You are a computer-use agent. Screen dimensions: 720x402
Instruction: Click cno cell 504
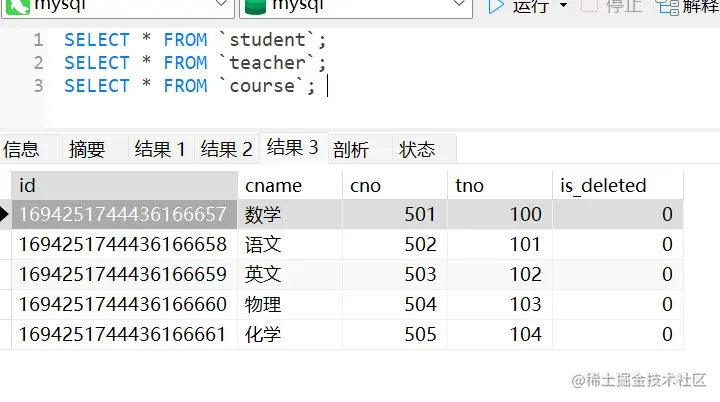click(395, 304)
